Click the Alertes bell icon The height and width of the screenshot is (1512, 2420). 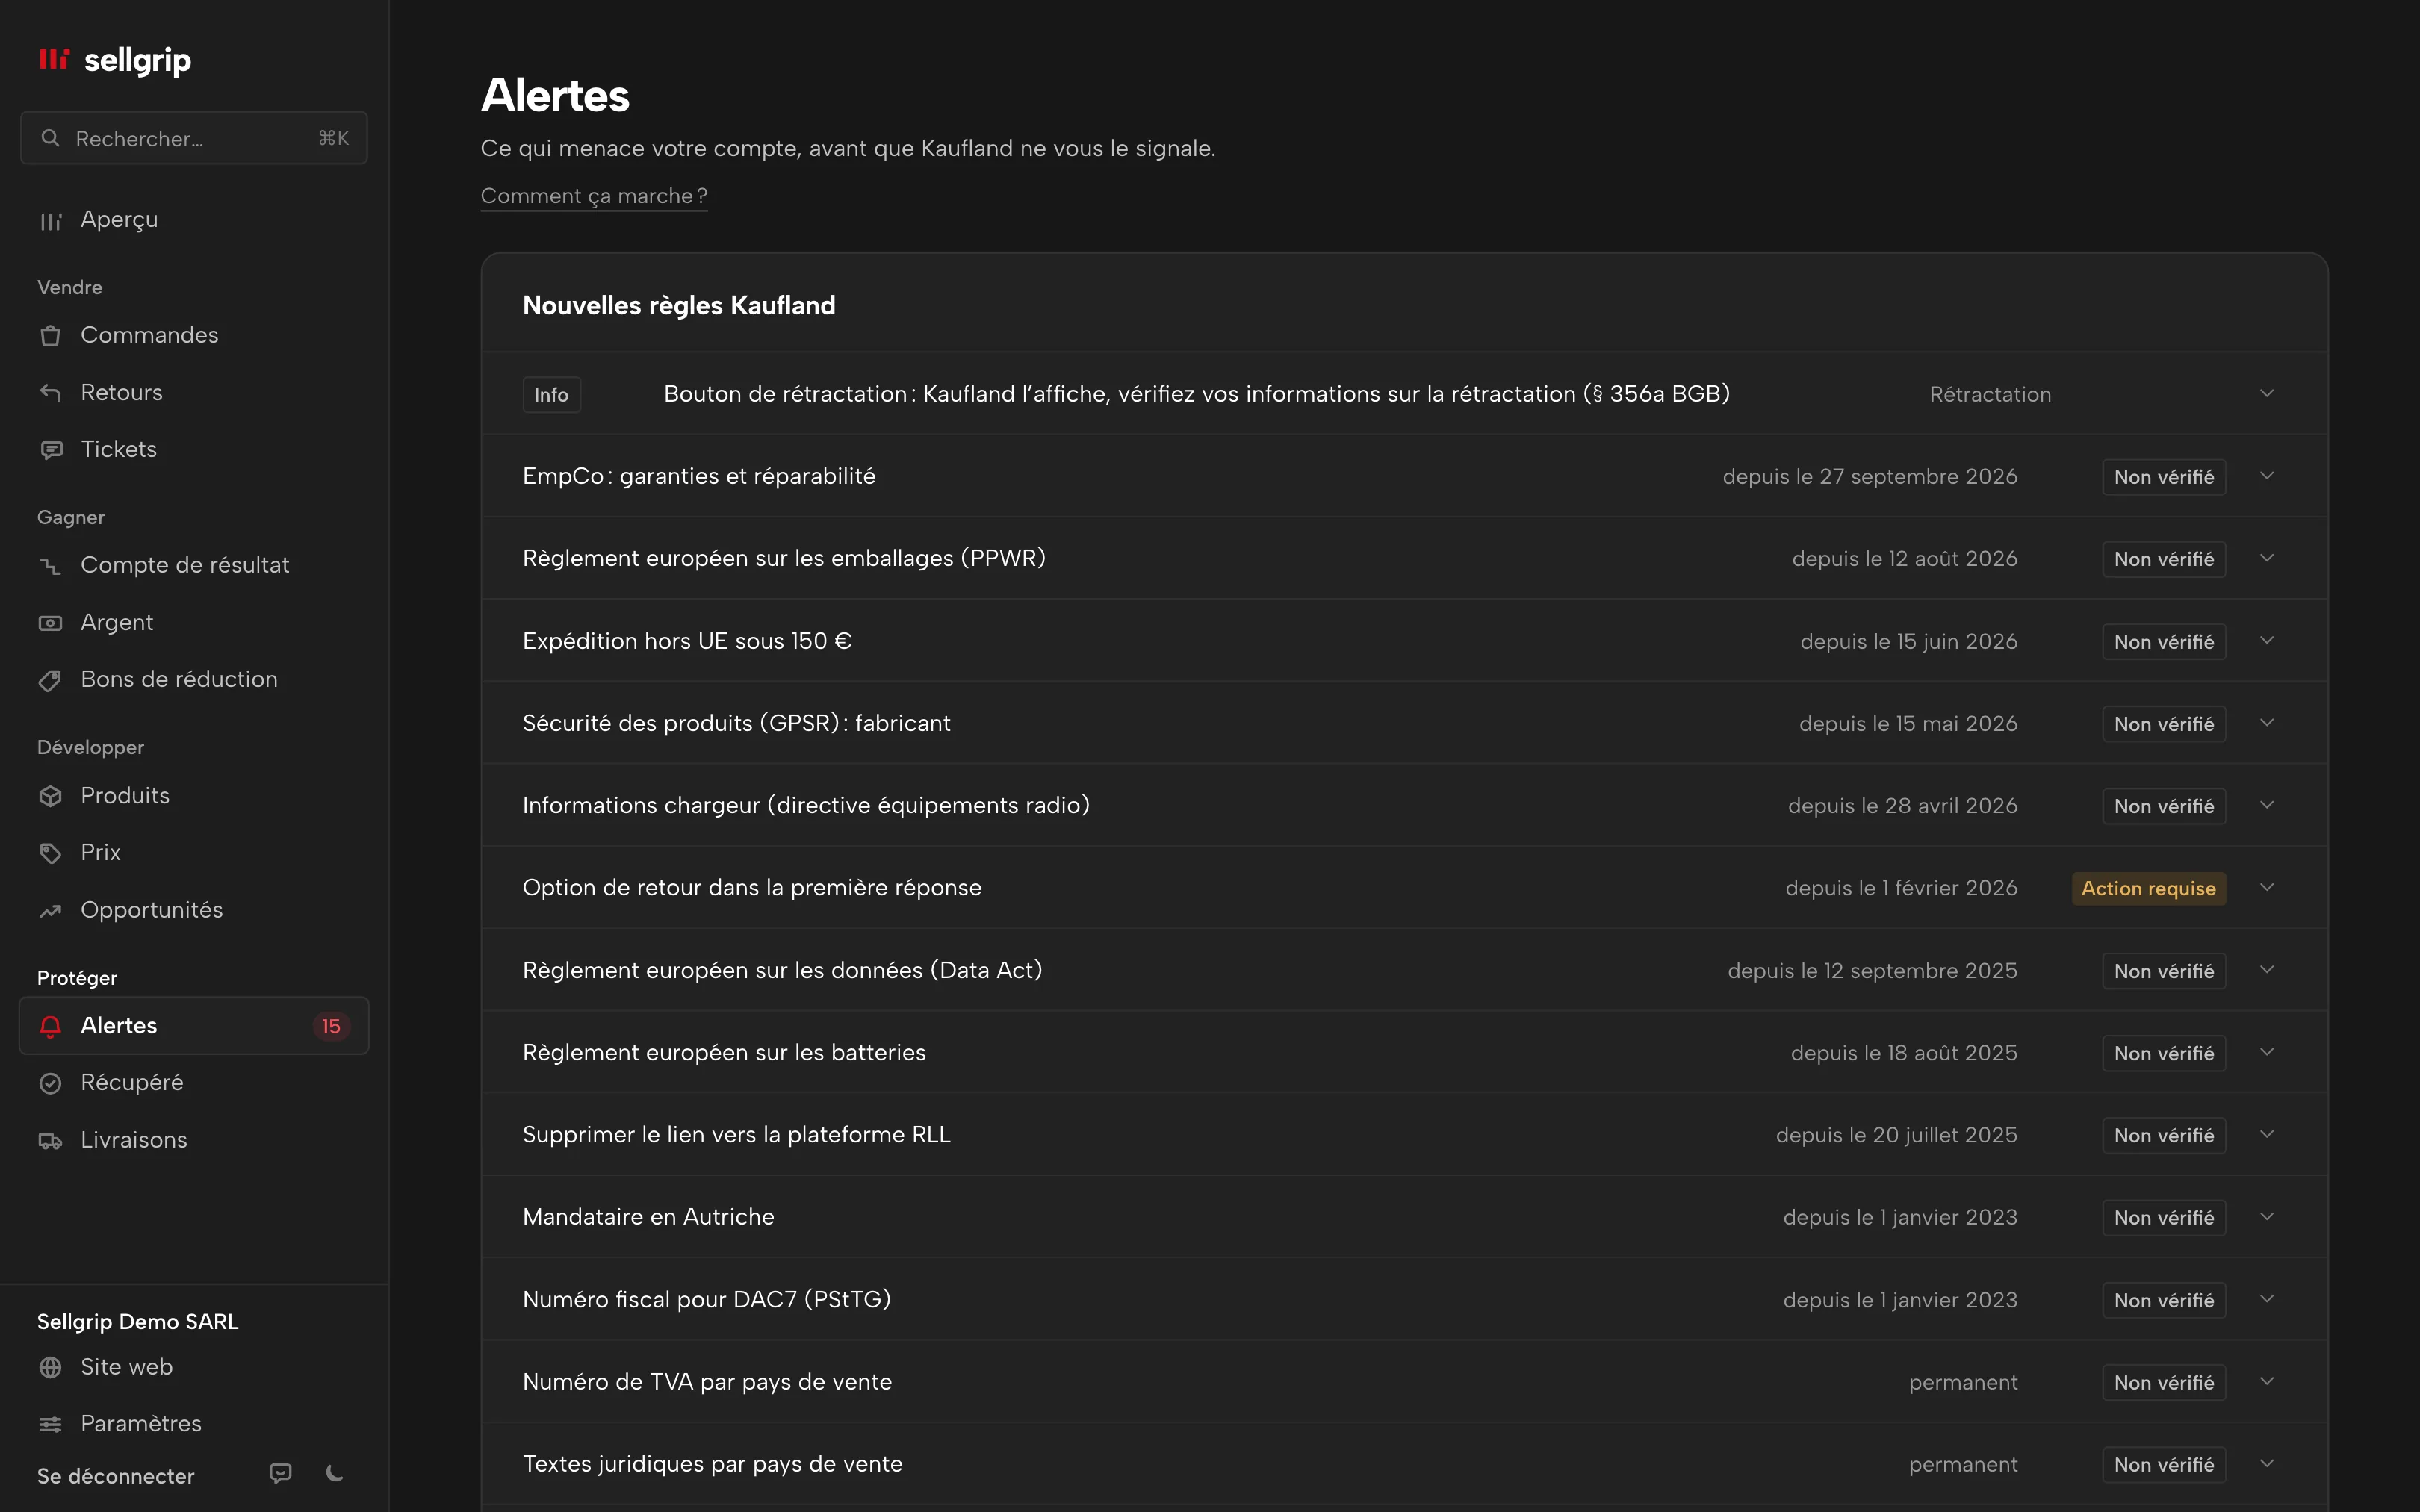click(51, 1026)
